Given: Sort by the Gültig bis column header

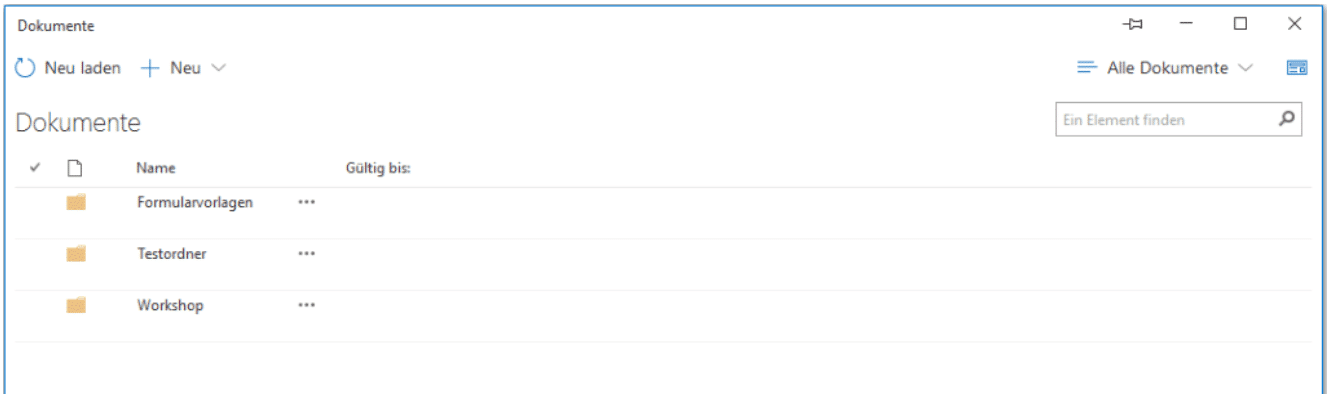Looking at the screenshot, I should 378,169.
